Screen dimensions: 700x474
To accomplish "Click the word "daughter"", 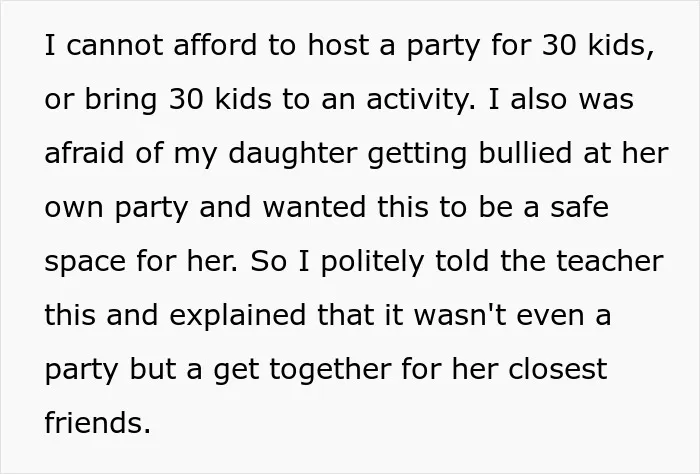I will click(293, 154).
